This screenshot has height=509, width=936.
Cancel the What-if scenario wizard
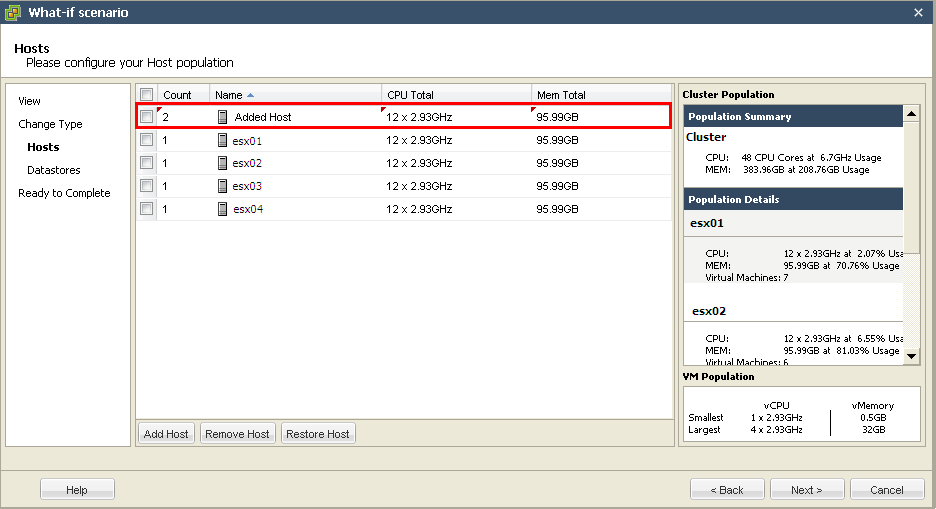[887, 490]
